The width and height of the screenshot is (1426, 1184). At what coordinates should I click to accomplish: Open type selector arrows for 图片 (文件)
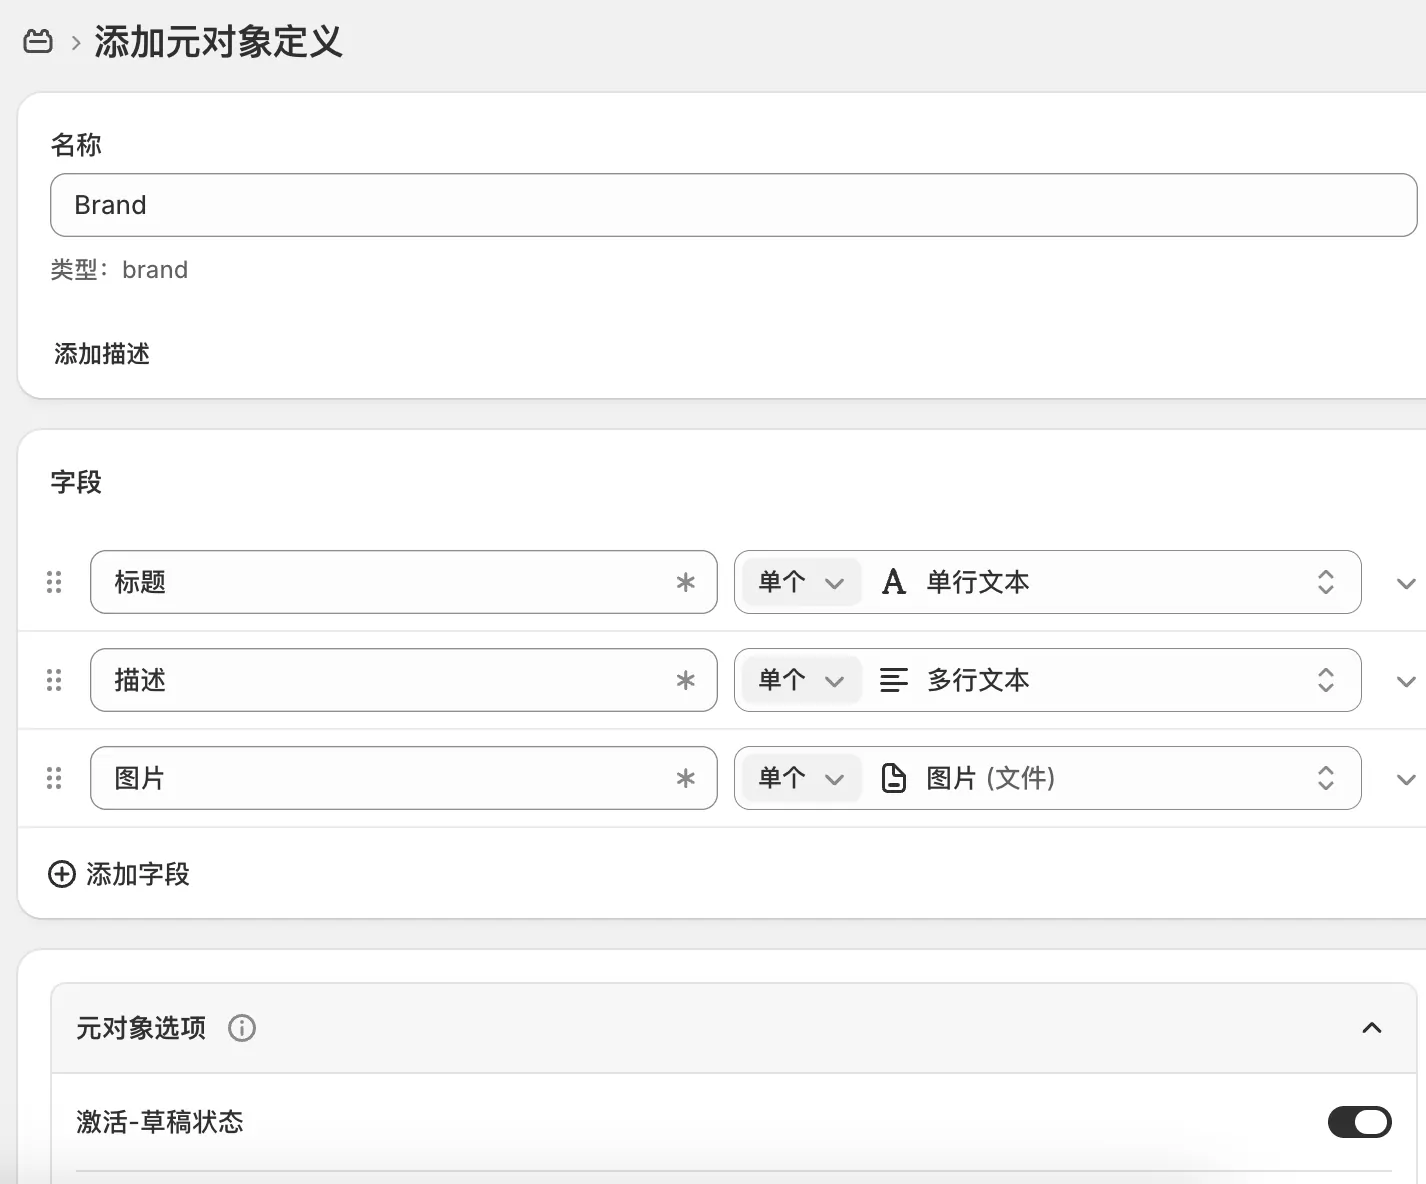[1326, 778]
